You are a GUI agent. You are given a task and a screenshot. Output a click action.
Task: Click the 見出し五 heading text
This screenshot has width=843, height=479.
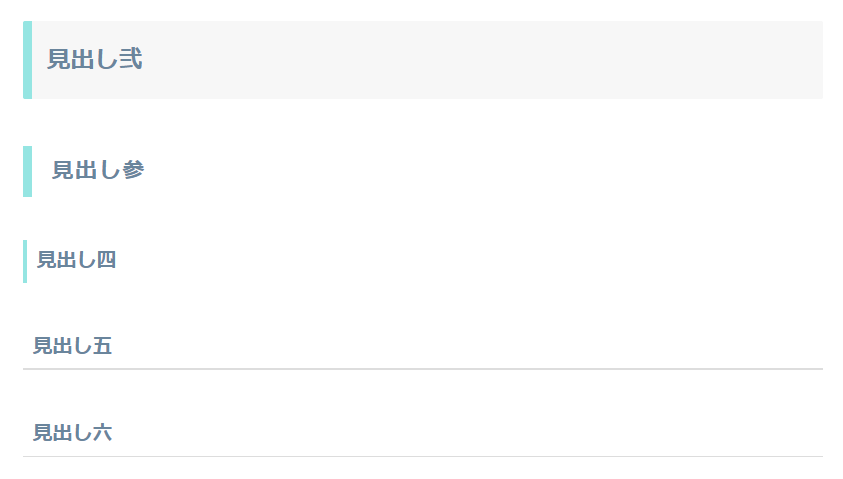click(73, 346)
